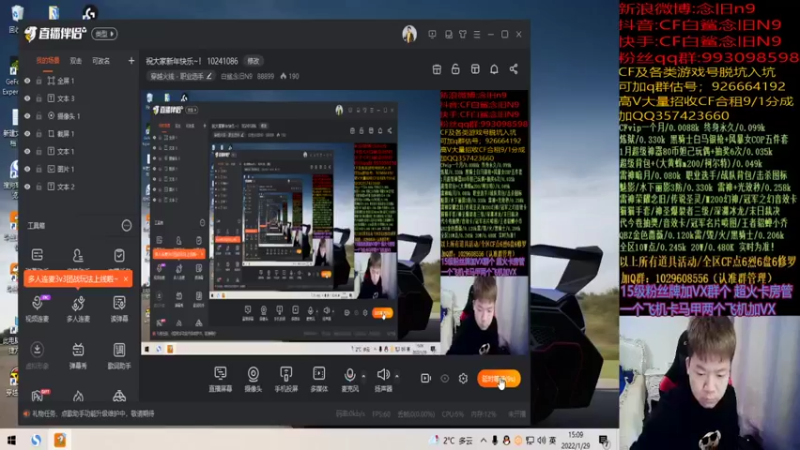This screenshot has width=800, height=450.
Task: Open the taskbar clock showing 15:09
Action: [x=576, y=440]
